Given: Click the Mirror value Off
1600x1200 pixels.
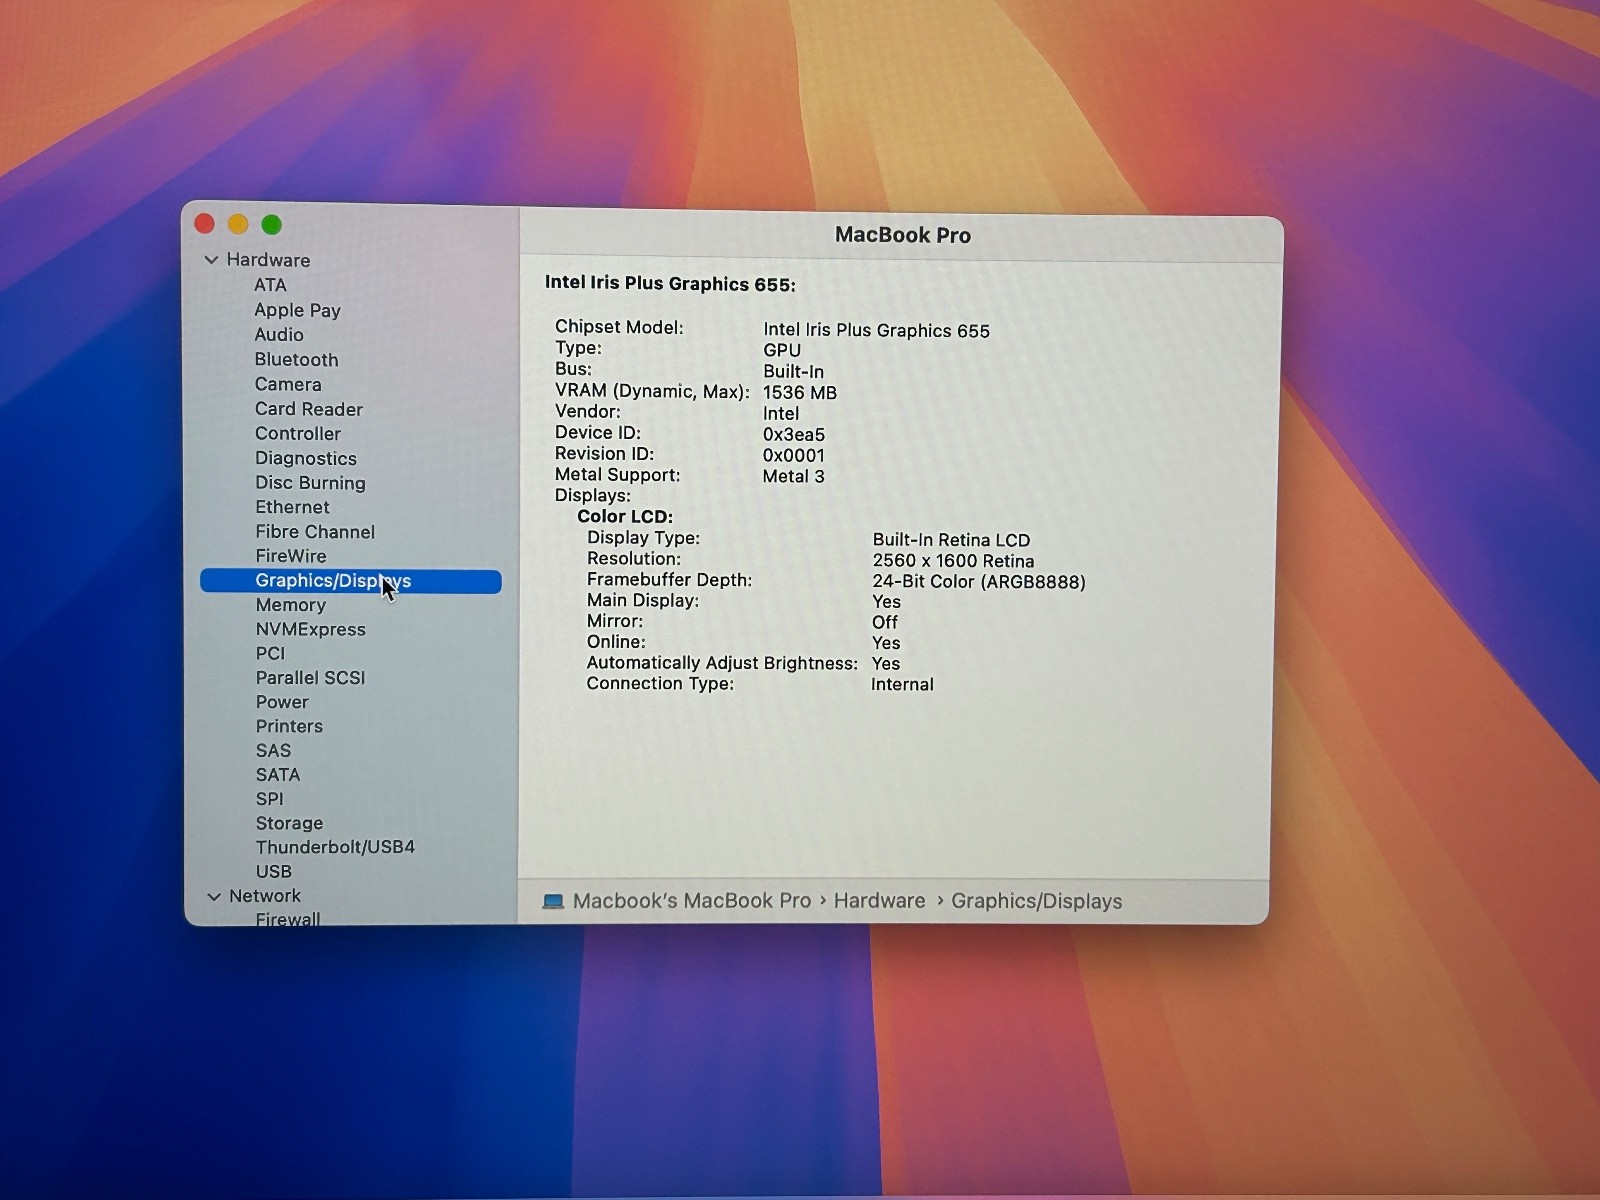Looking at the screenshot, I should coord(885,622).
